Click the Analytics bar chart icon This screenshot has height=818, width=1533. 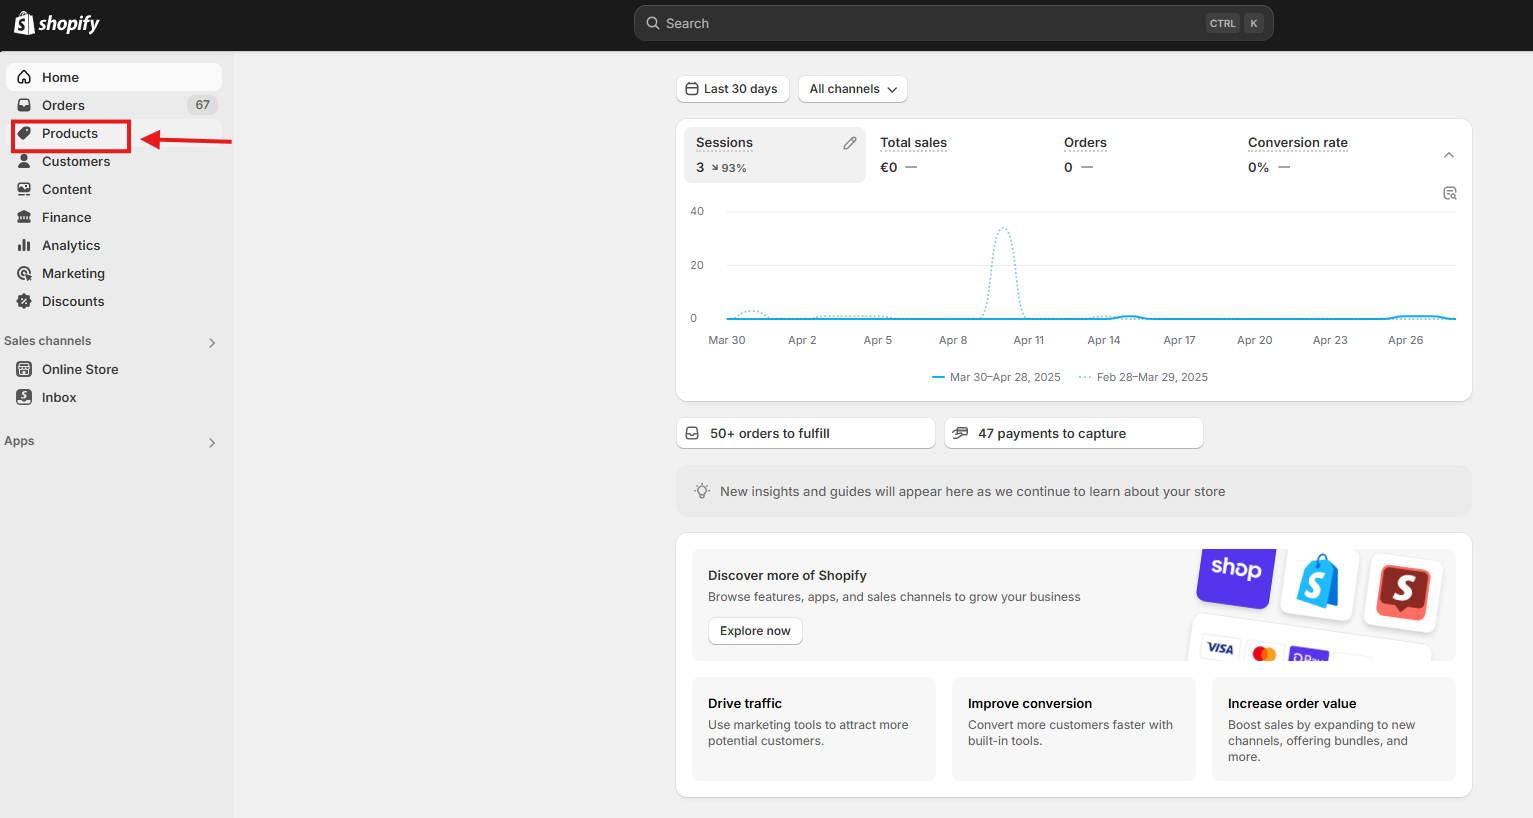(x=24, y=245)
